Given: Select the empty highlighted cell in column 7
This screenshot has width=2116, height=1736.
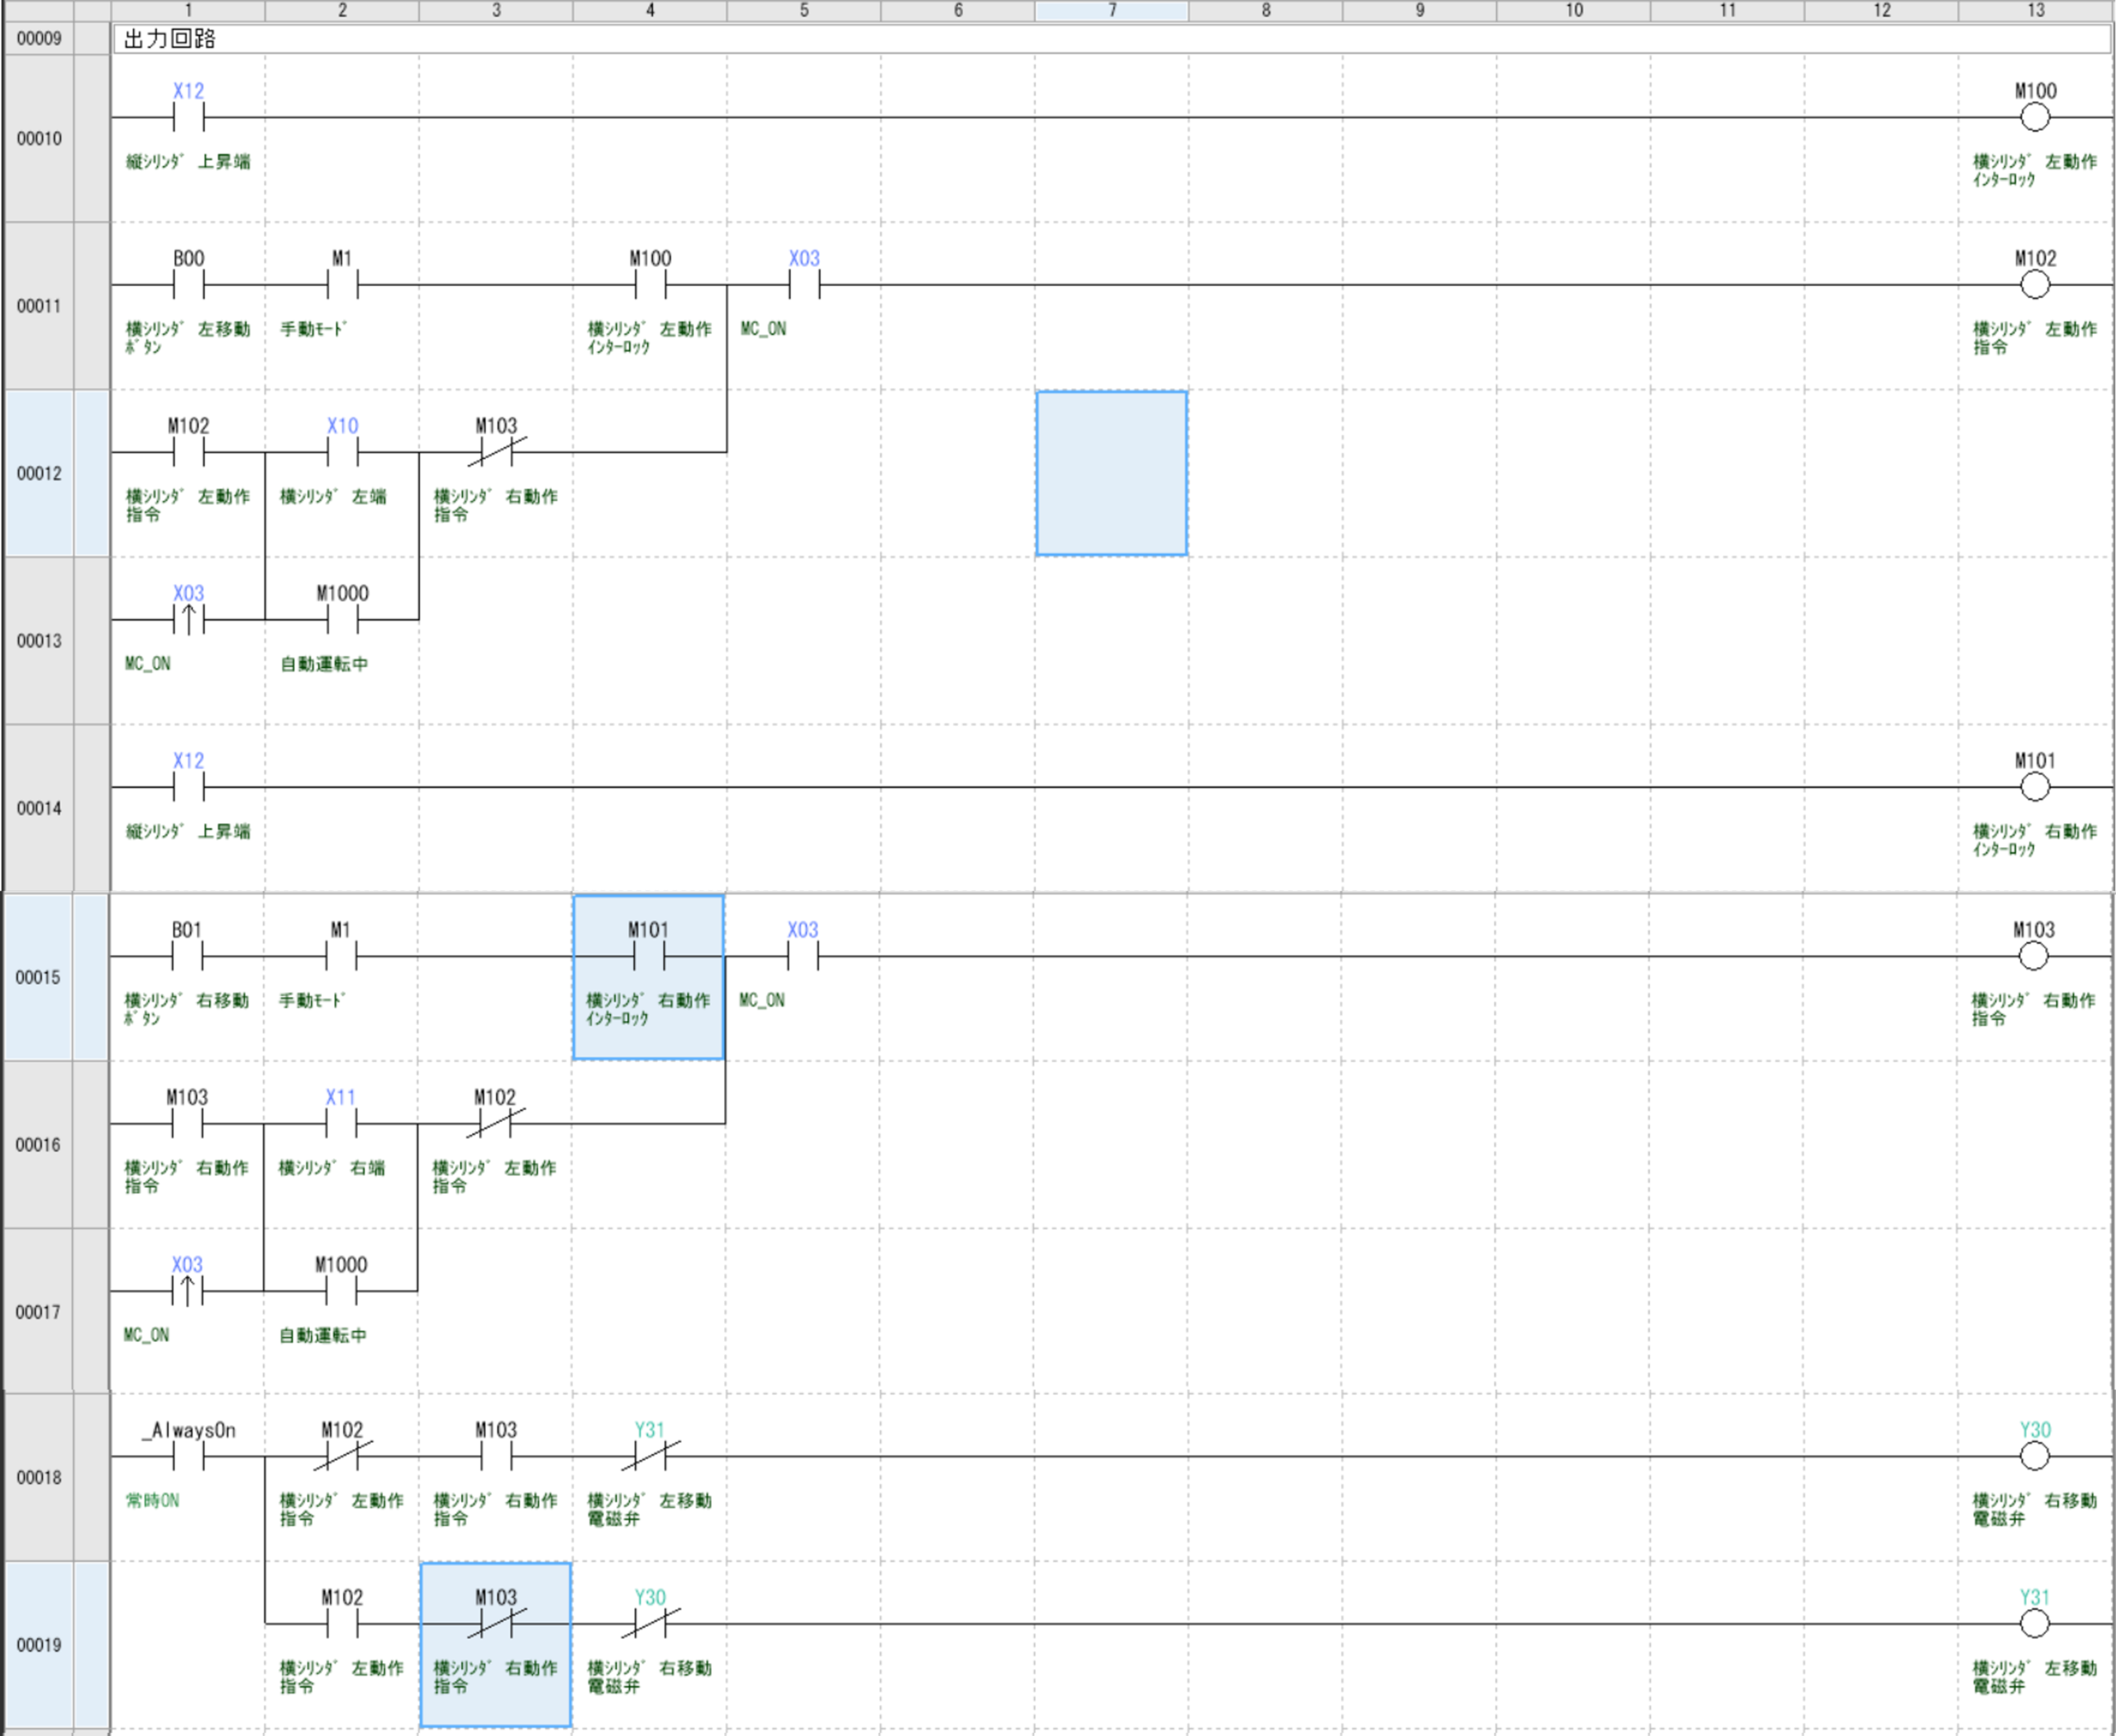Looking at the screenshot, I should coord(1111,473).
